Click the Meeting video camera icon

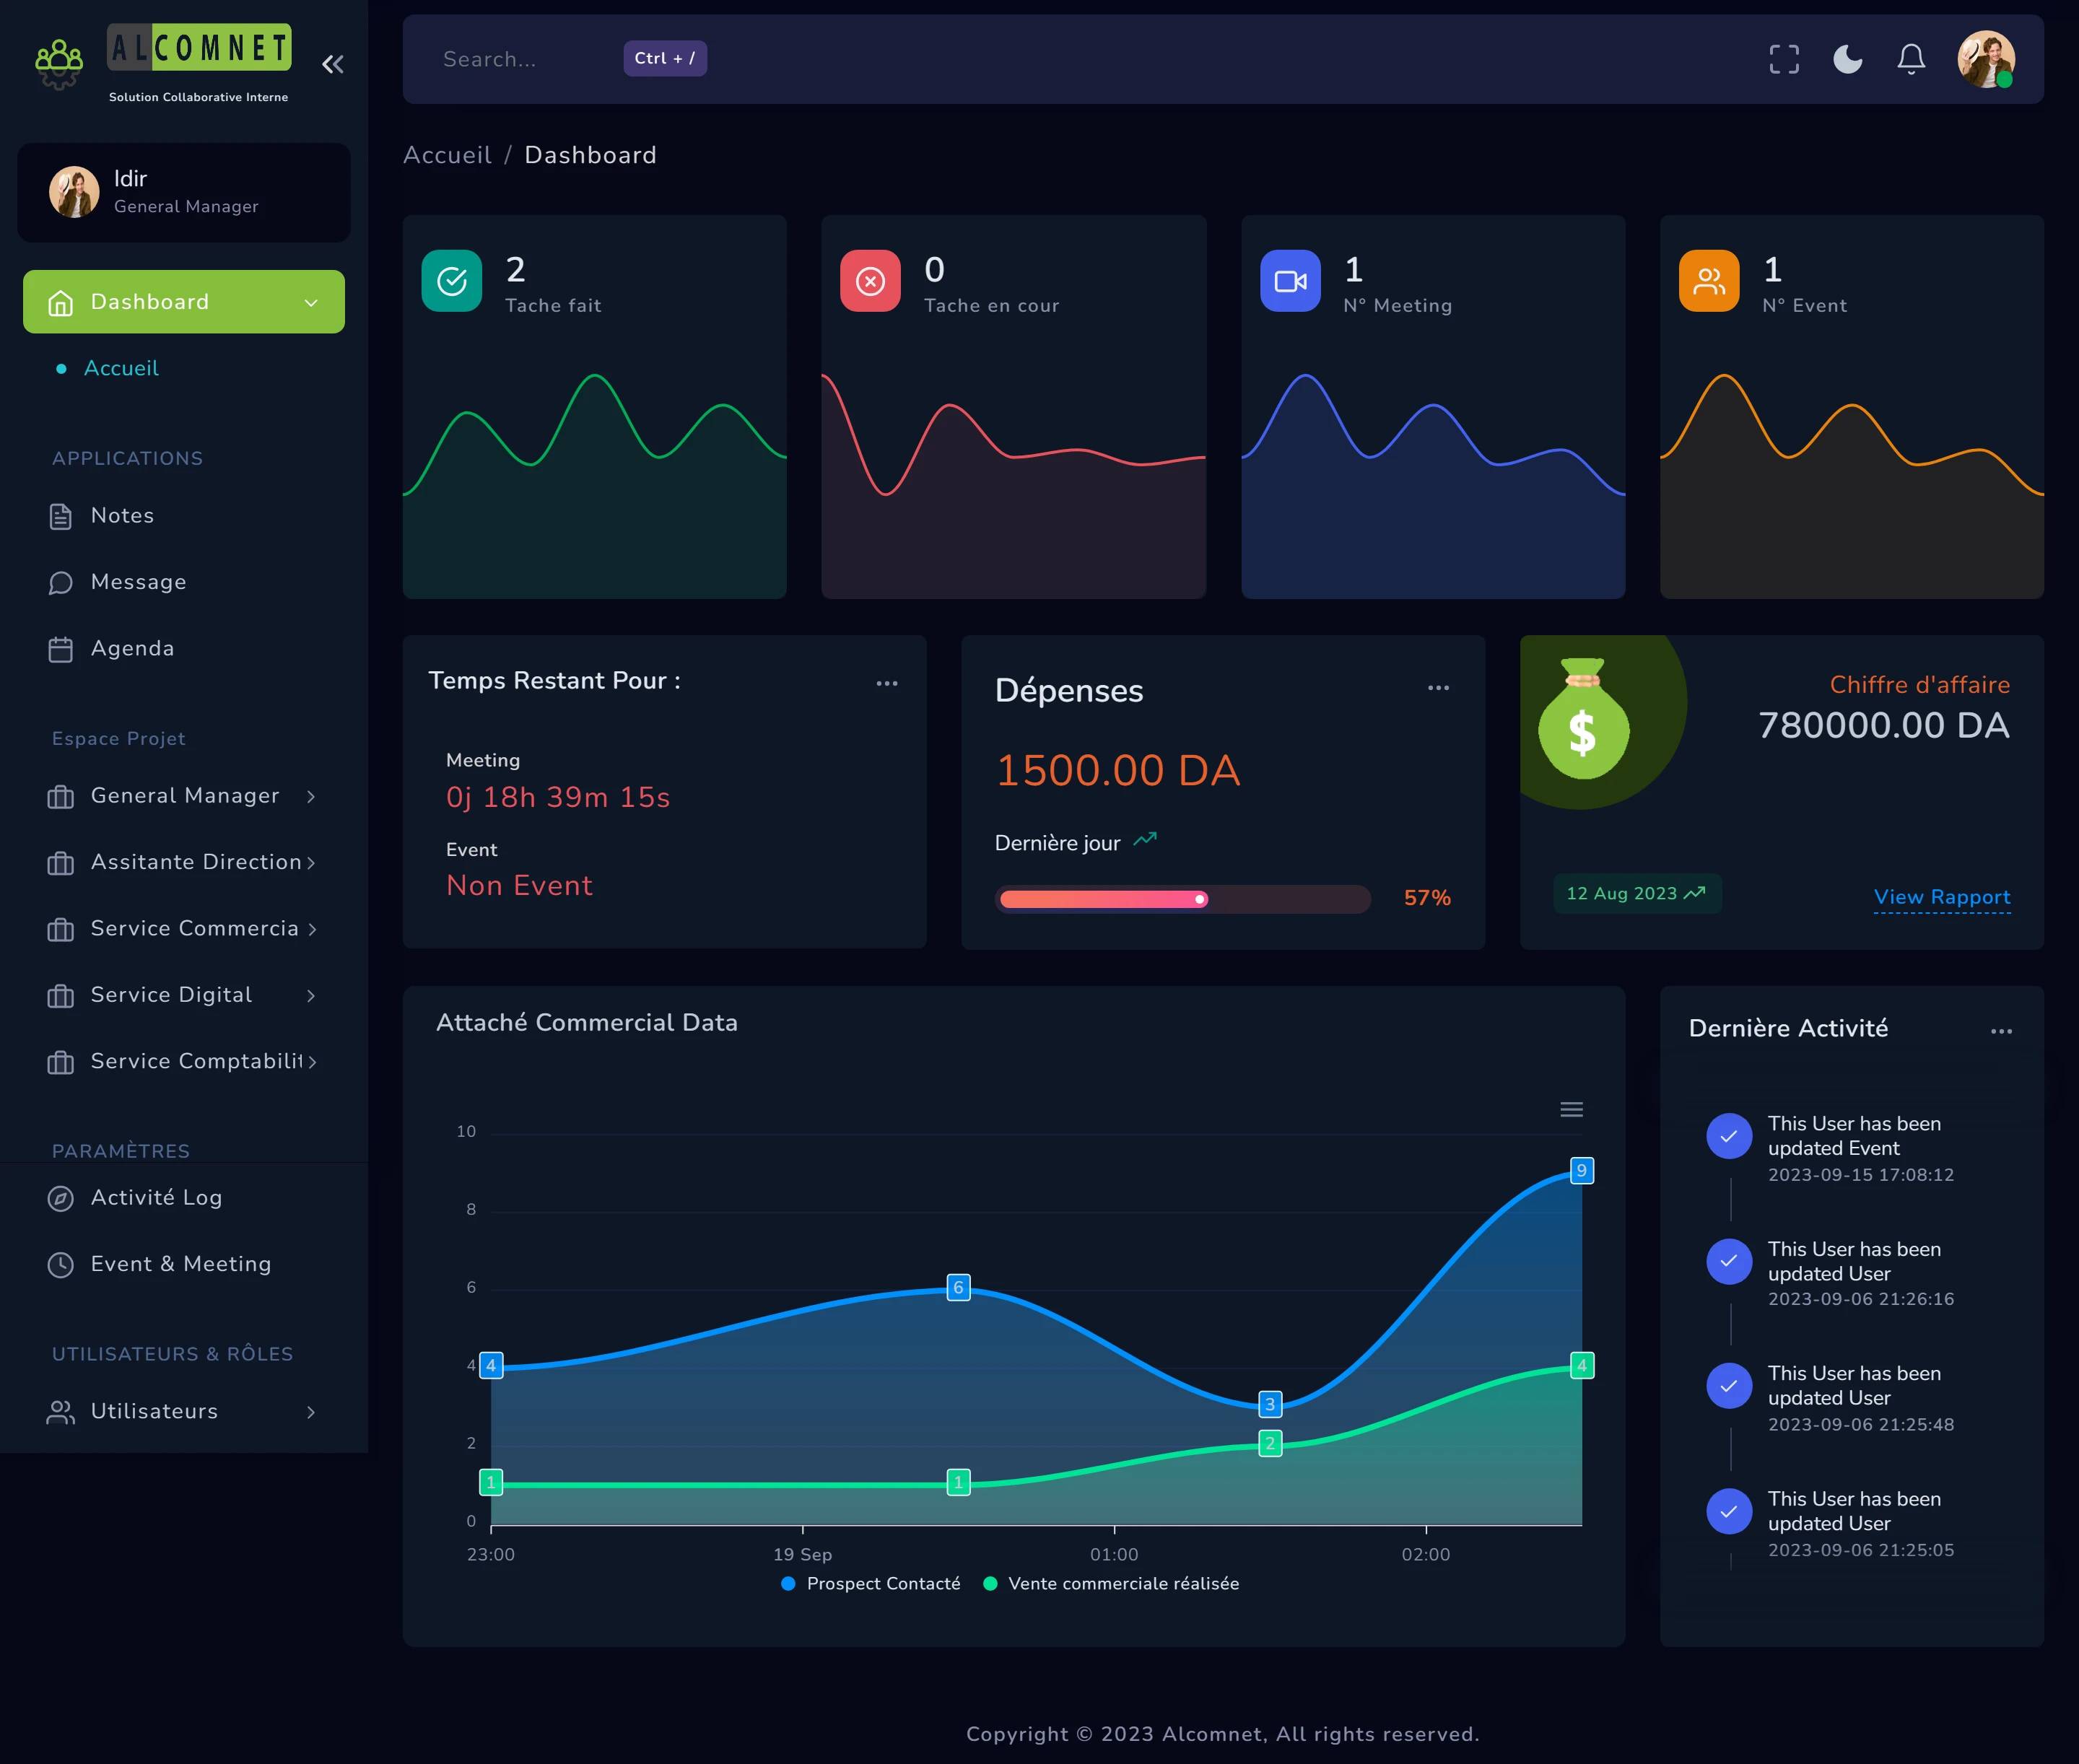click(1290, 281)
